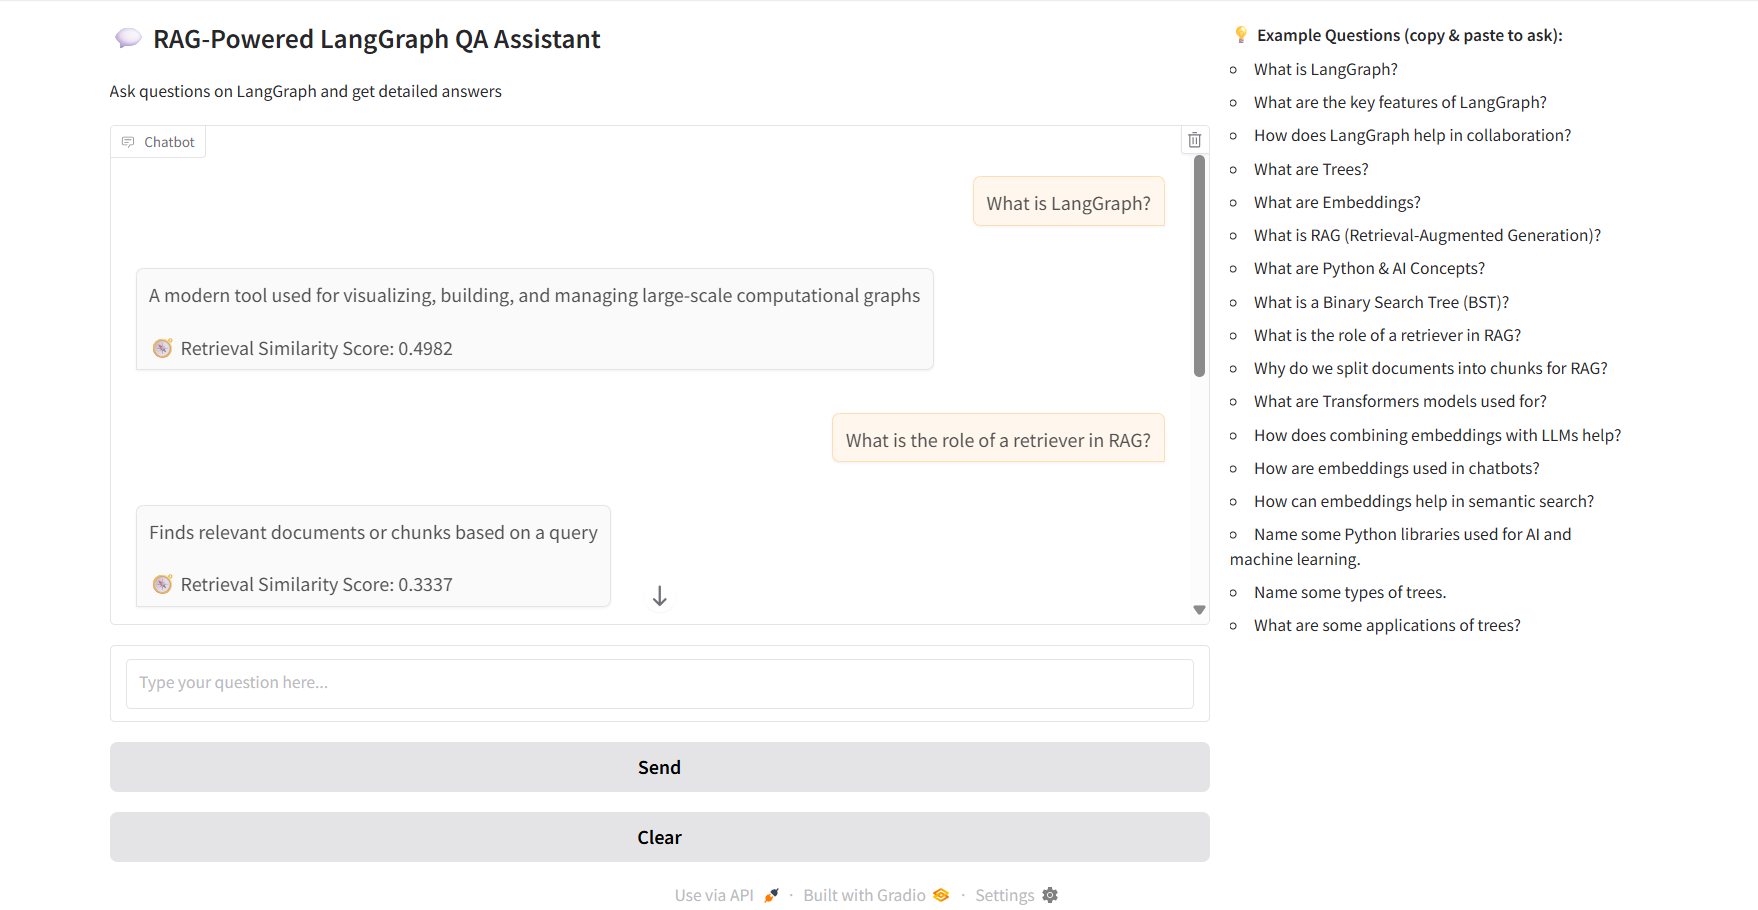
Task: Click example 'What are Python & AI Concepts?'
Action: click(x=1369, y=268)
